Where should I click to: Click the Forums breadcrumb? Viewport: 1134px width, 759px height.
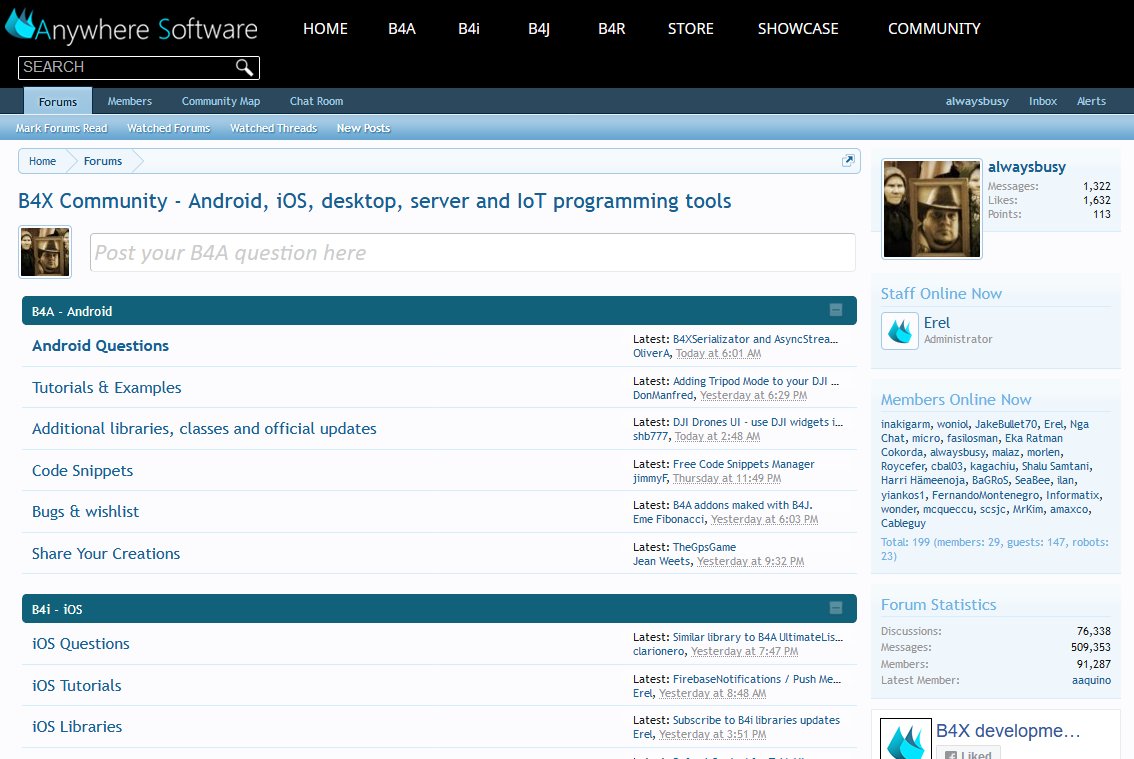[x=103, y=161]
